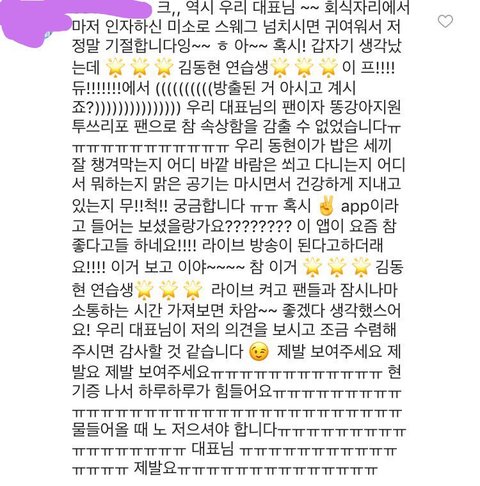Click the word 회식자리에서 on the first line

[x=367, y=8]
